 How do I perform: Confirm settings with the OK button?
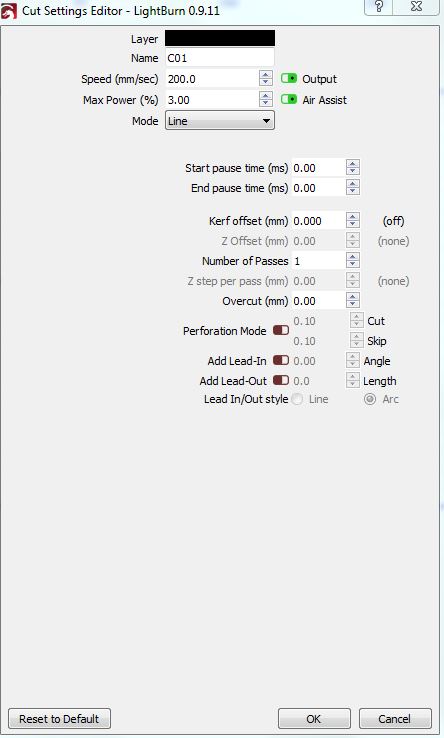pyautogui.click(x=314, y=719)
